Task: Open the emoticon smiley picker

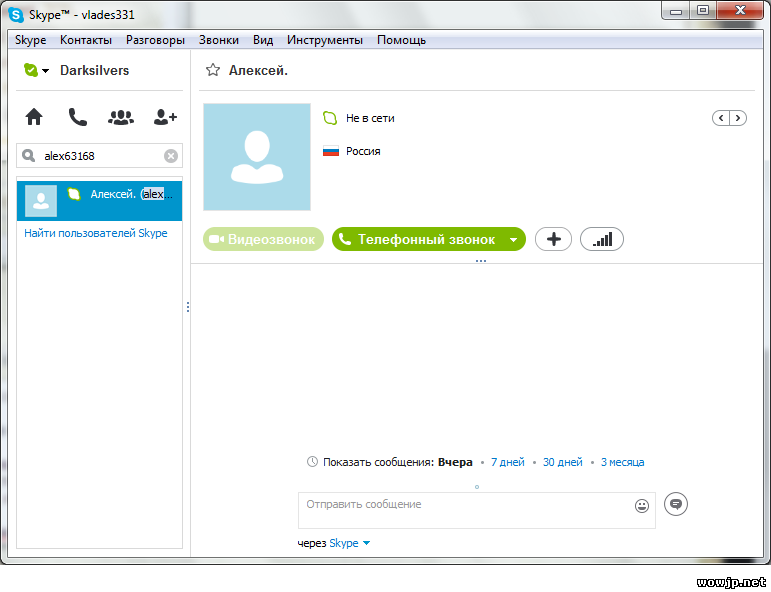Action: coord(642,506)
